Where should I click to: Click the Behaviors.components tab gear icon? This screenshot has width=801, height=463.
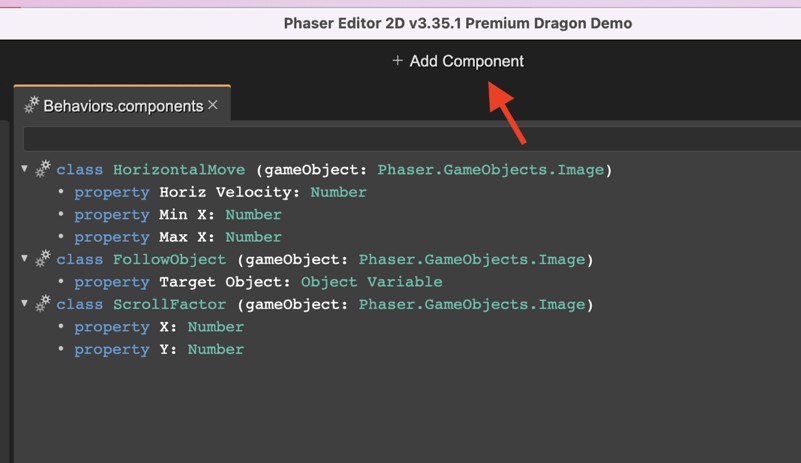click(32, 105)
